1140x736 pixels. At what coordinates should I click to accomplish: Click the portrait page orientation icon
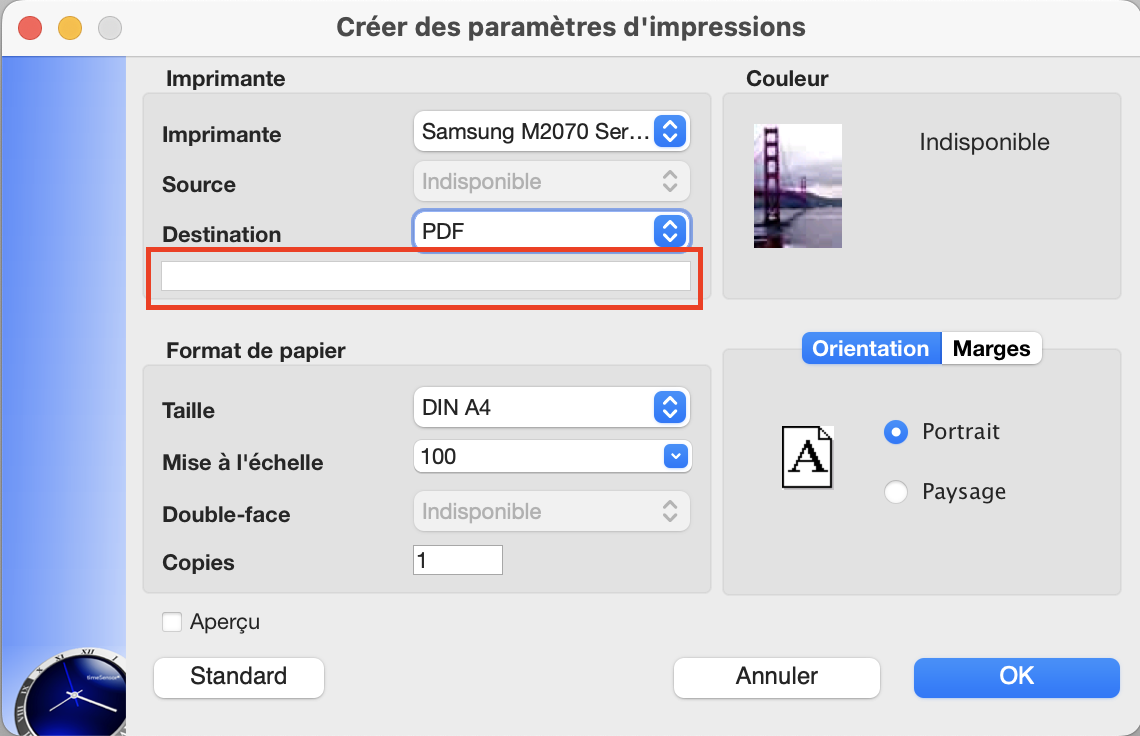(807, 457)
